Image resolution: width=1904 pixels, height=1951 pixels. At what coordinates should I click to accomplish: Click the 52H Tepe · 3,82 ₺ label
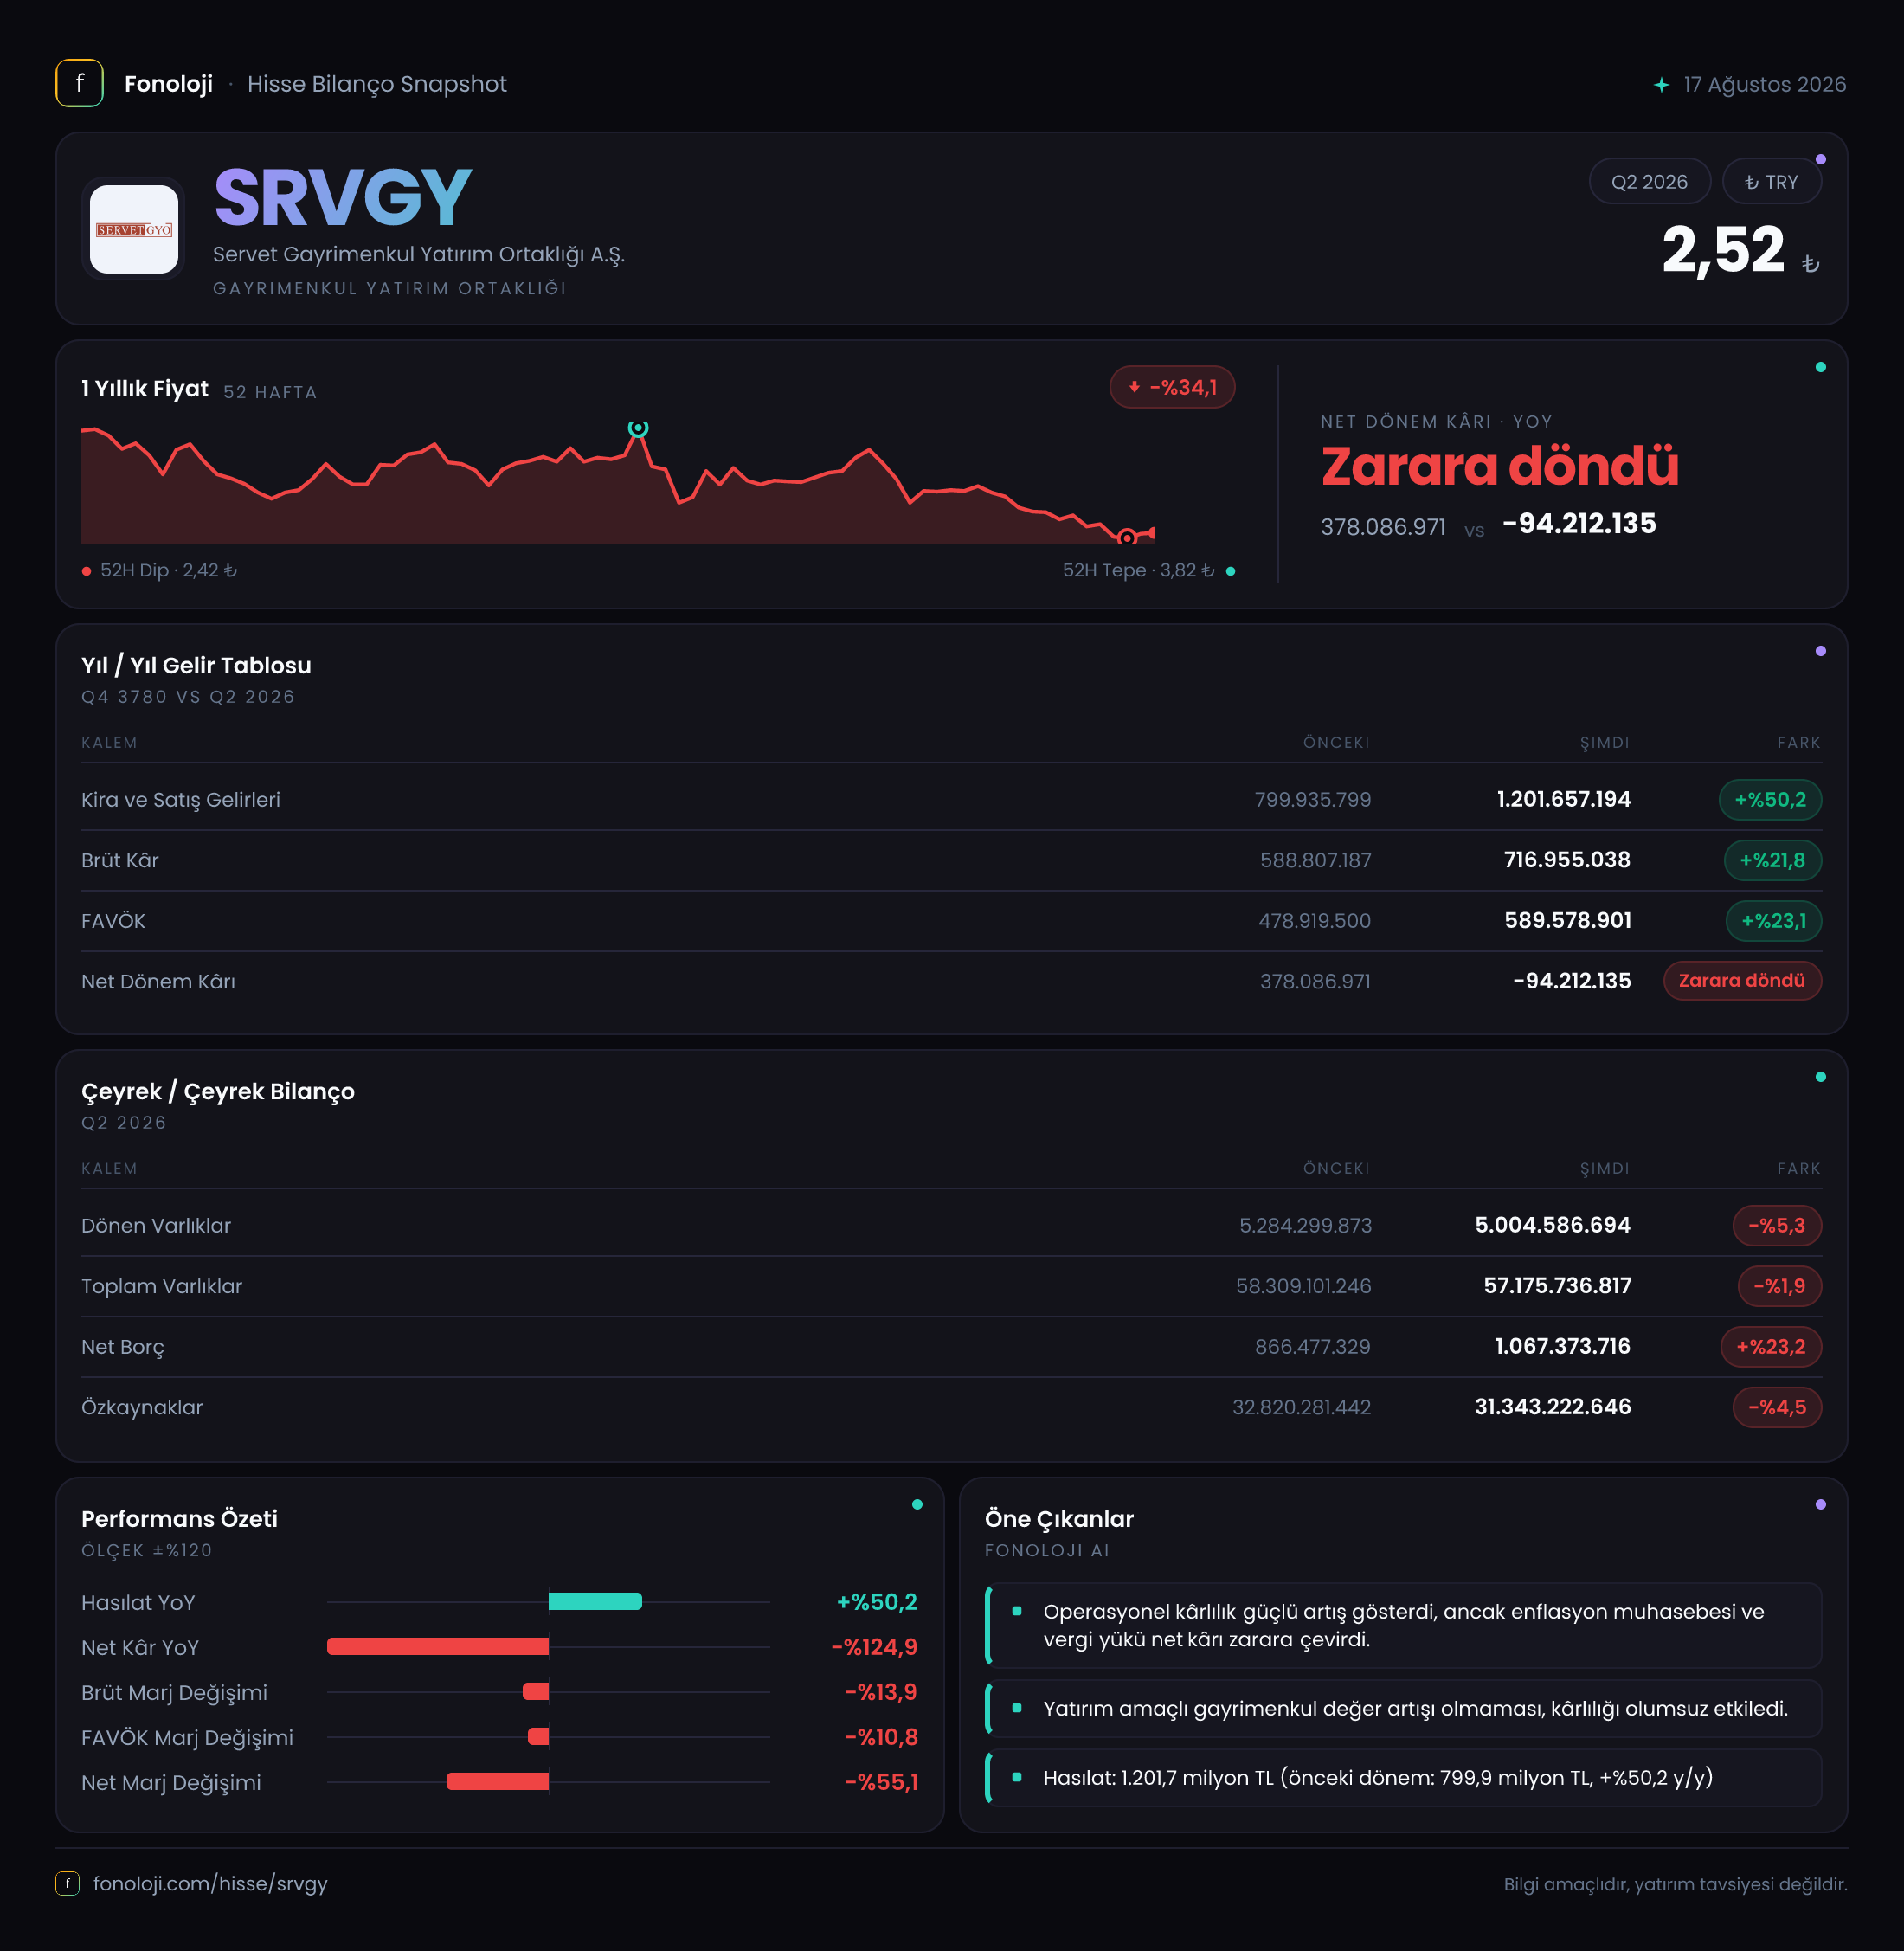click(1138, 570)
